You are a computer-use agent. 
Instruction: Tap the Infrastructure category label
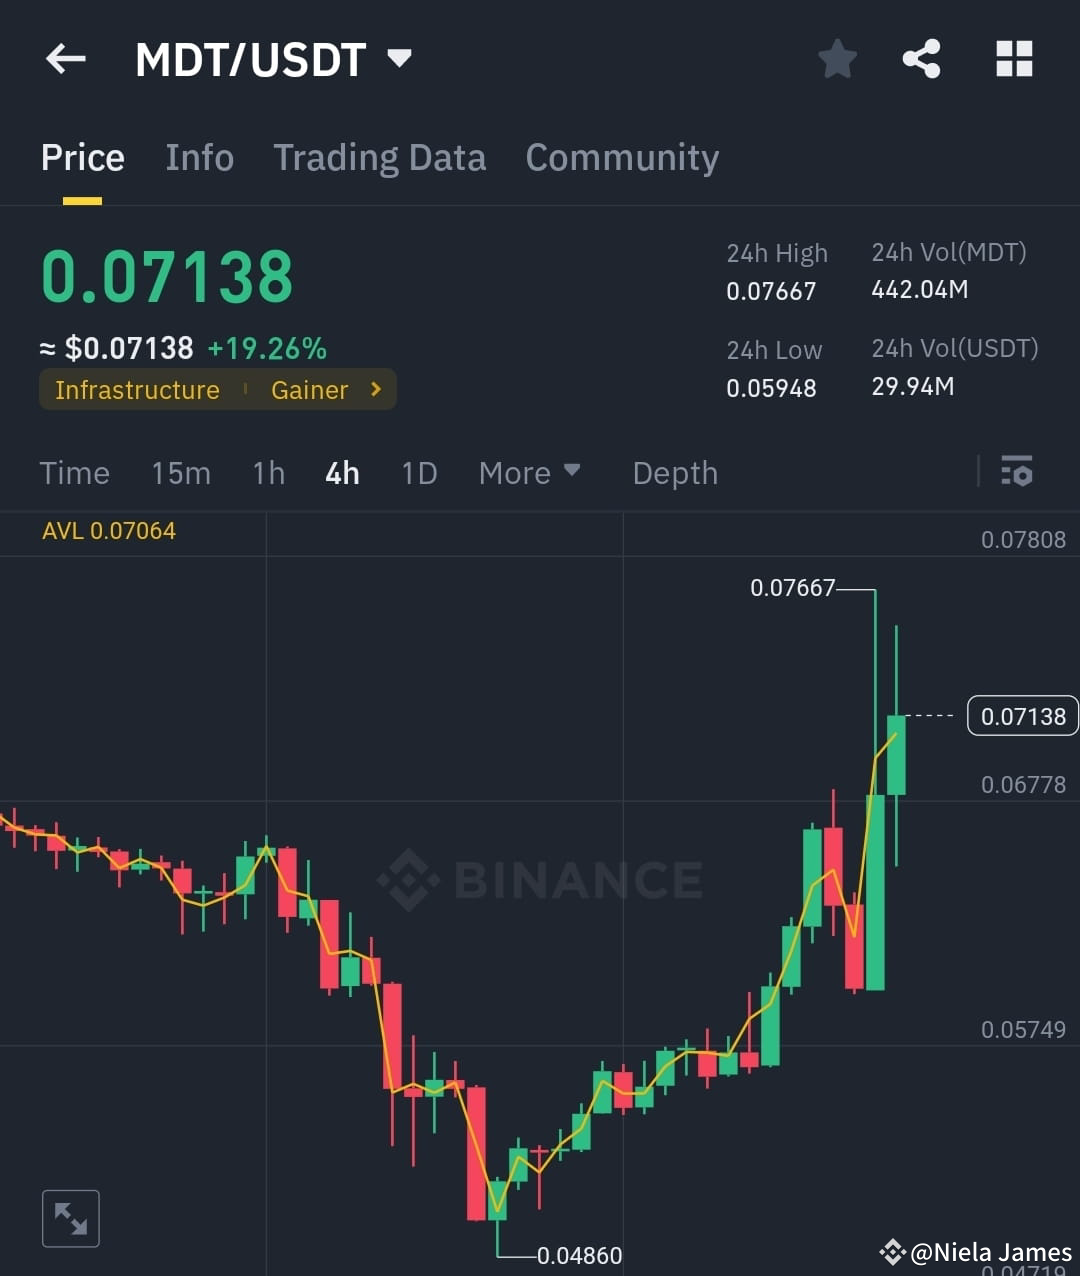[137, 390]
